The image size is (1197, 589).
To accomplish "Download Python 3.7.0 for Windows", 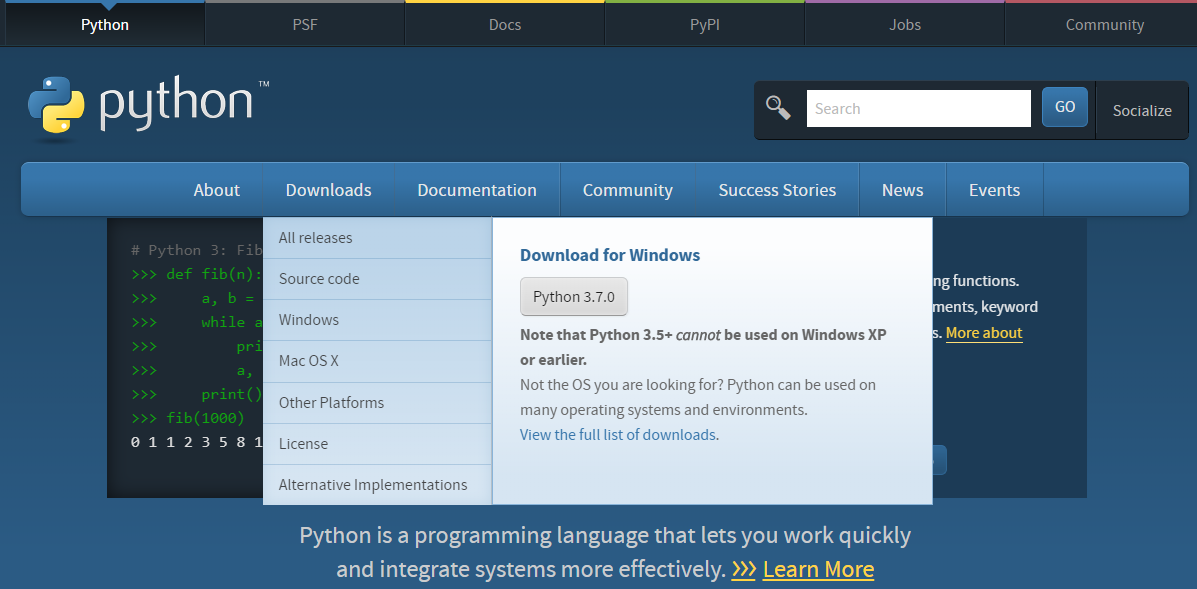I will pyautogui.click(x=574, y=297).
